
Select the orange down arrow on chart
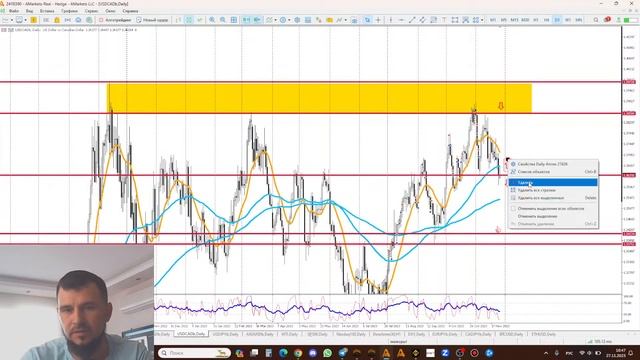(x=501, y=106)
